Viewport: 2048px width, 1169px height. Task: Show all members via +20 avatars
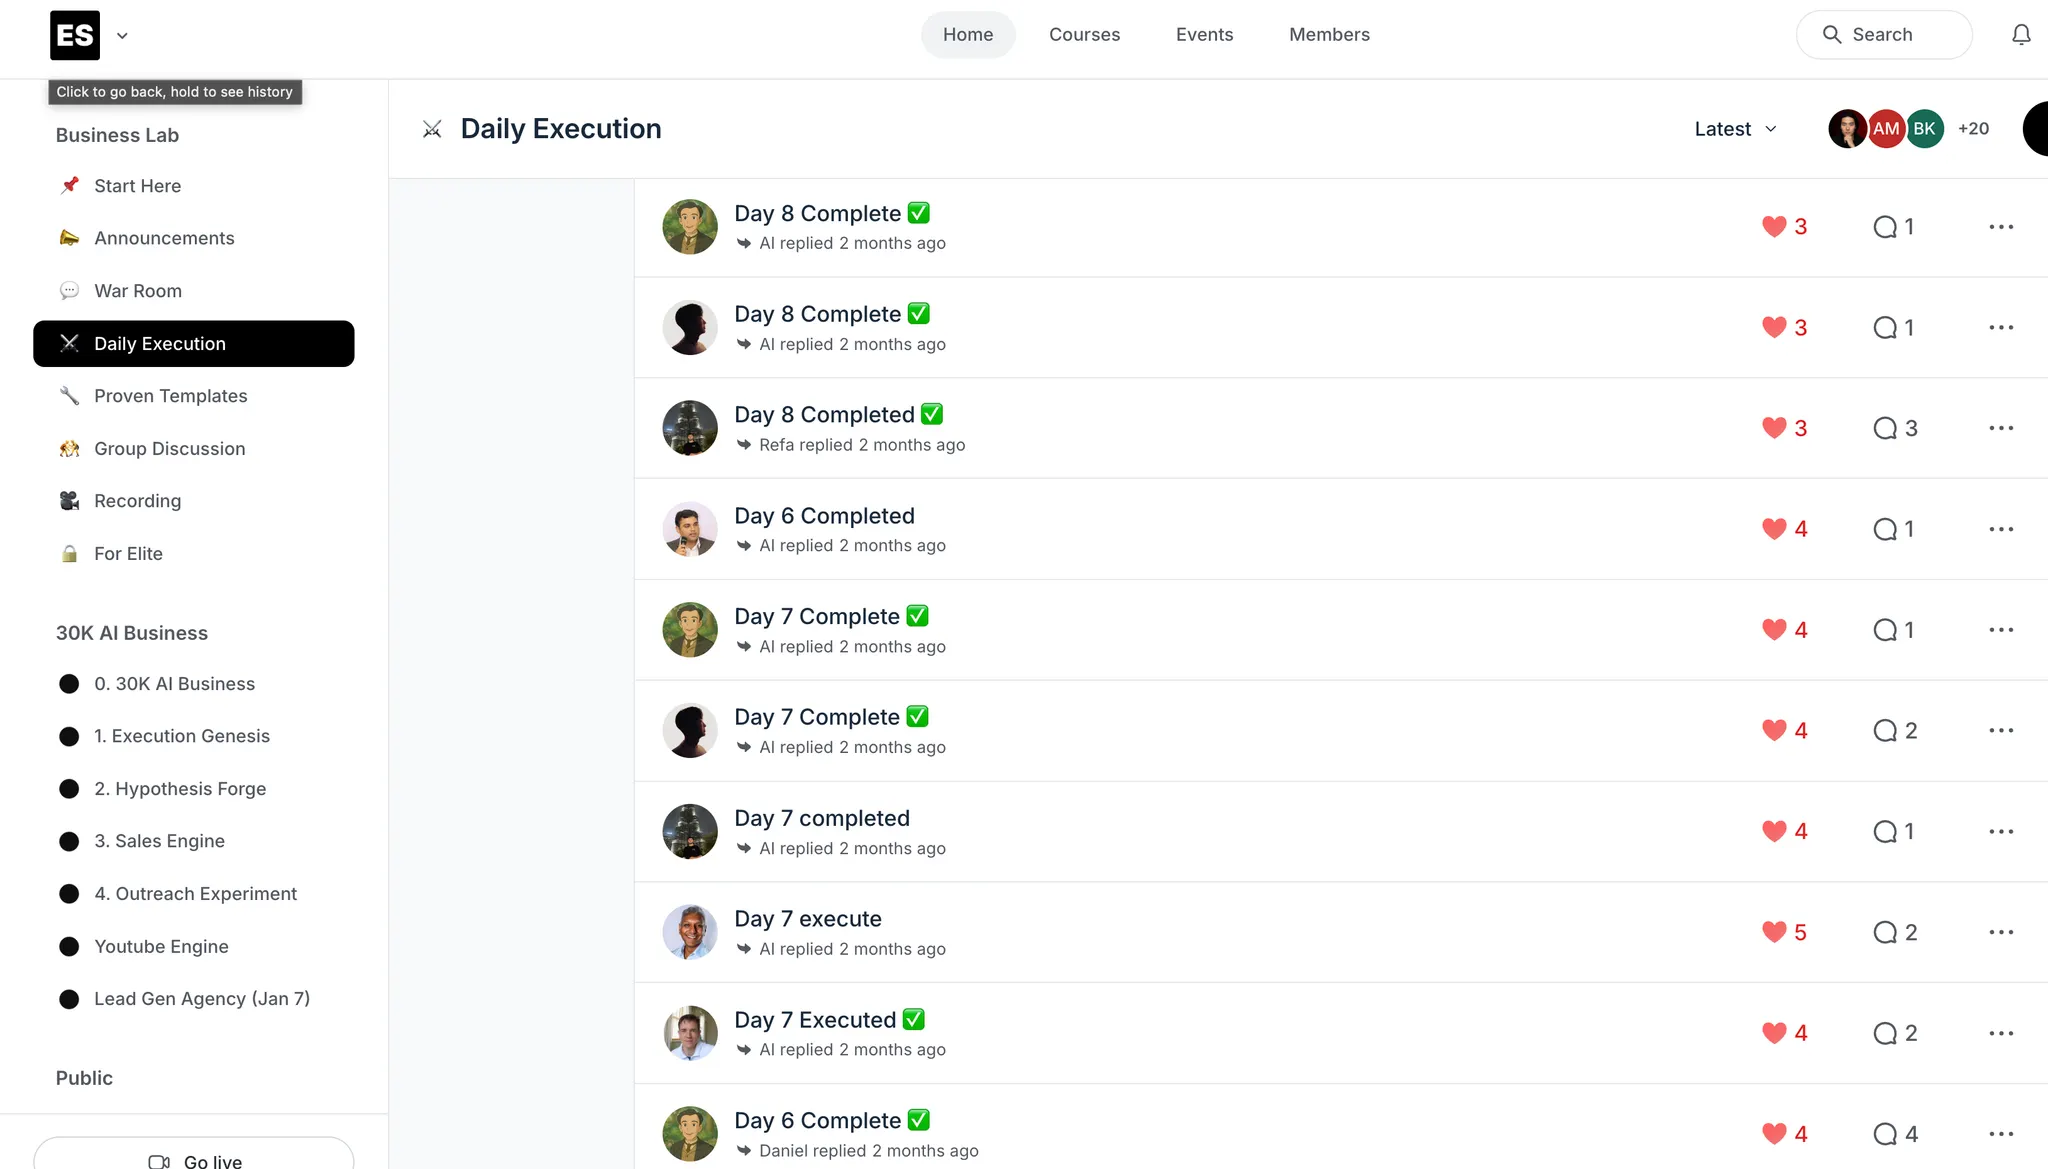point(1973,129)
